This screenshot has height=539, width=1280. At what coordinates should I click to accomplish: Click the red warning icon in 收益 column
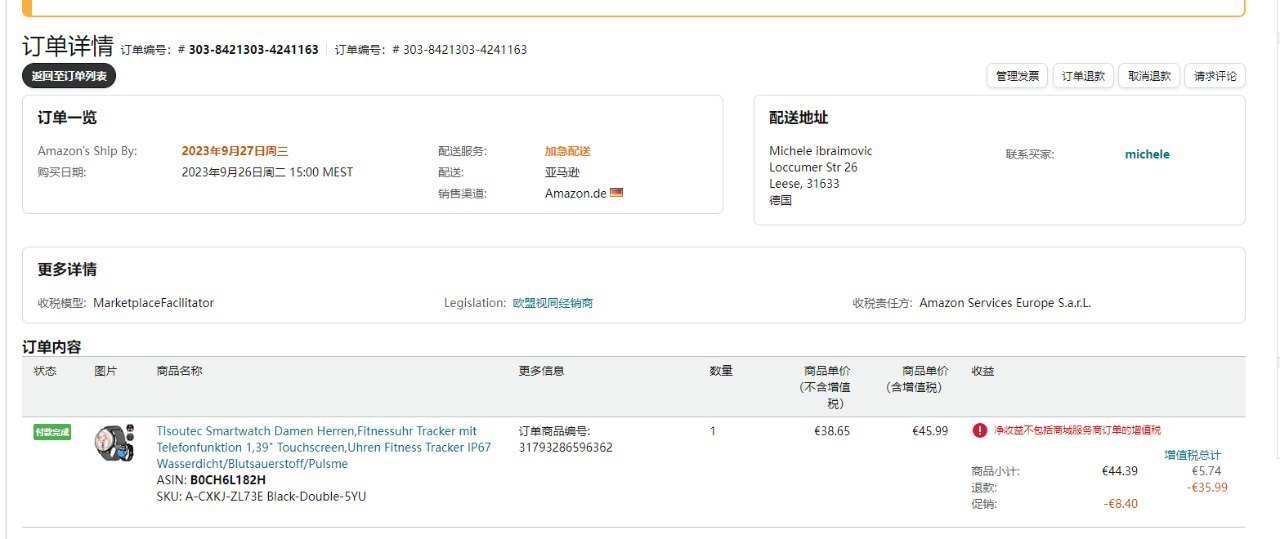(980, 430)
